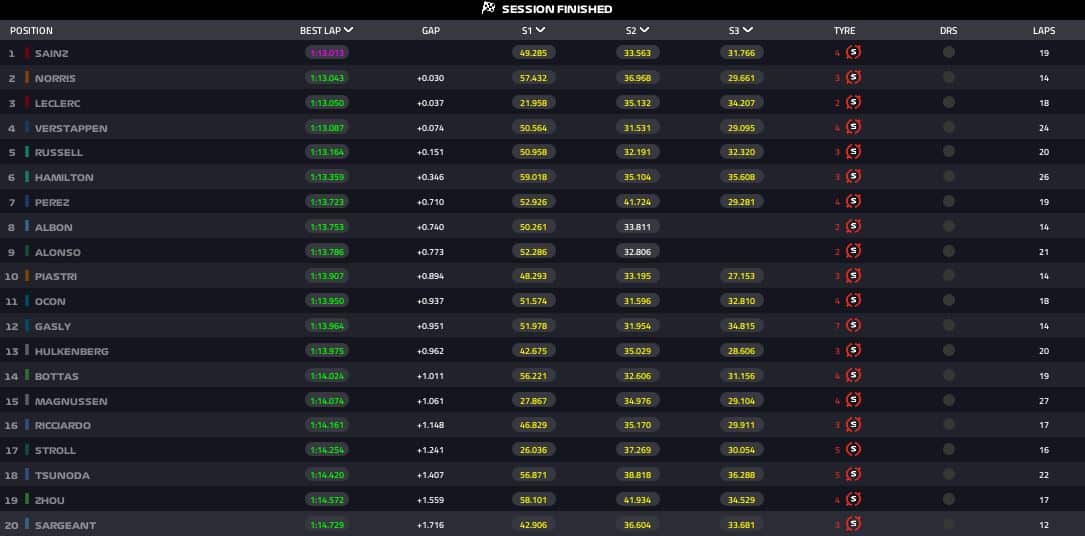1085x536 pixels.
Task: Click Norris's team colour bar
Action: point(27,77)
